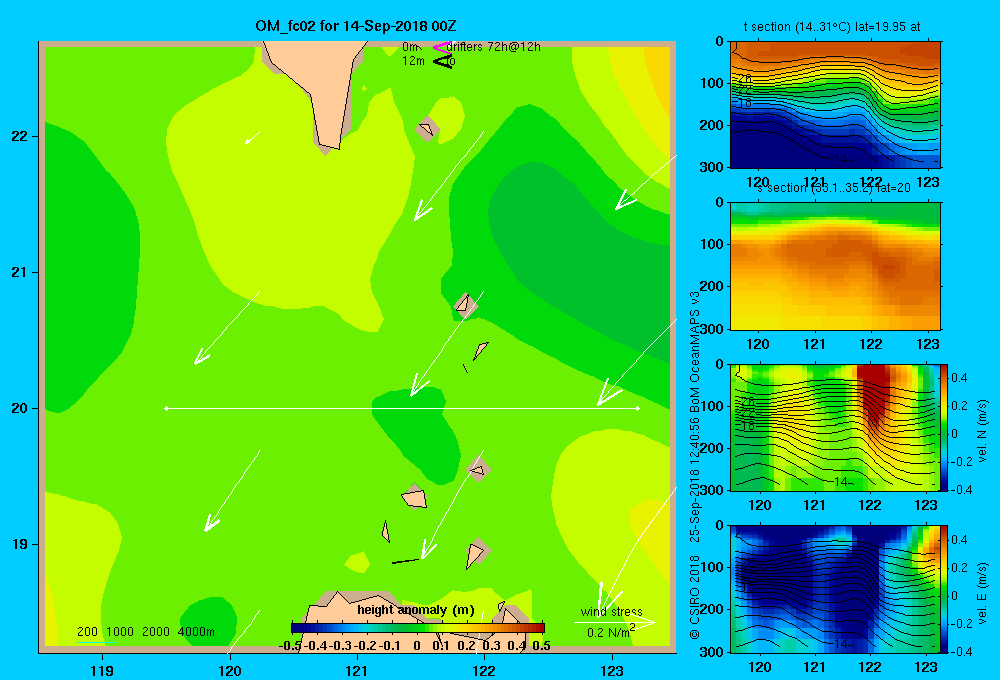The width and height of the screenshot is (1000, 680).
Task: Click the 'vel. E (m/s)' axis label
Action: coord(982,593)
